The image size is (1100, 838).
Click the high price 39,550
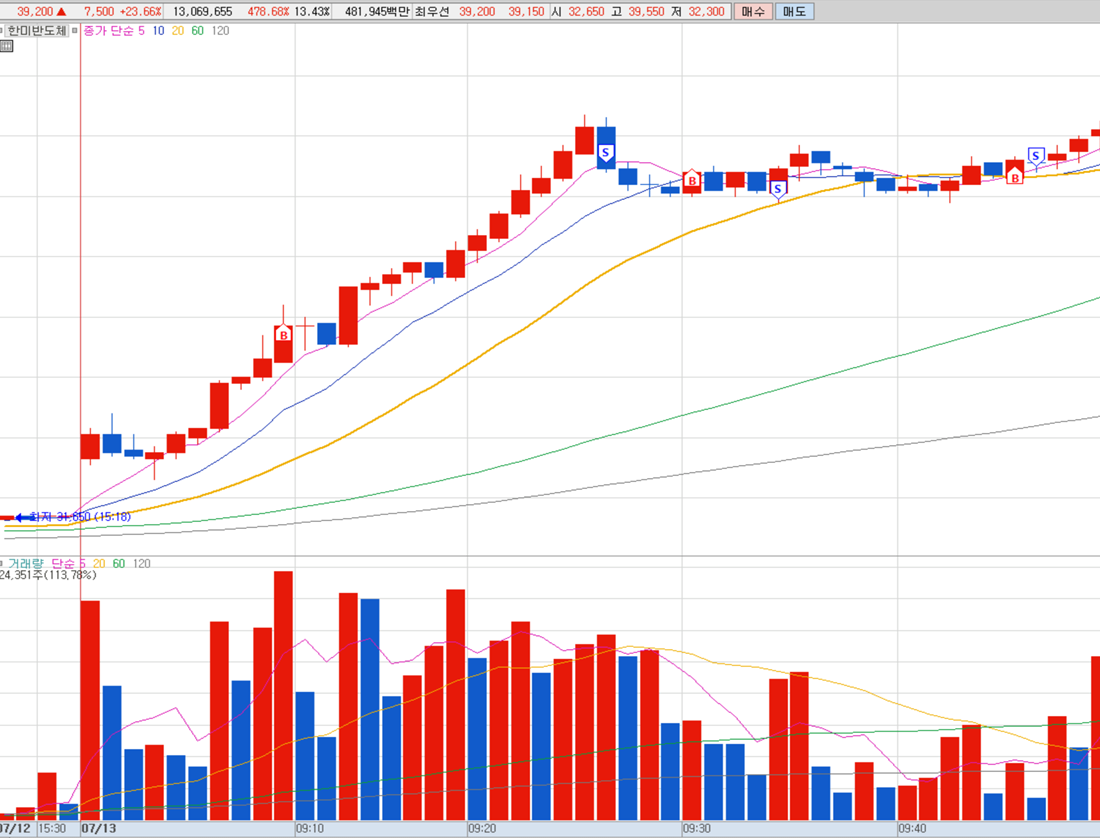(645, 11)
